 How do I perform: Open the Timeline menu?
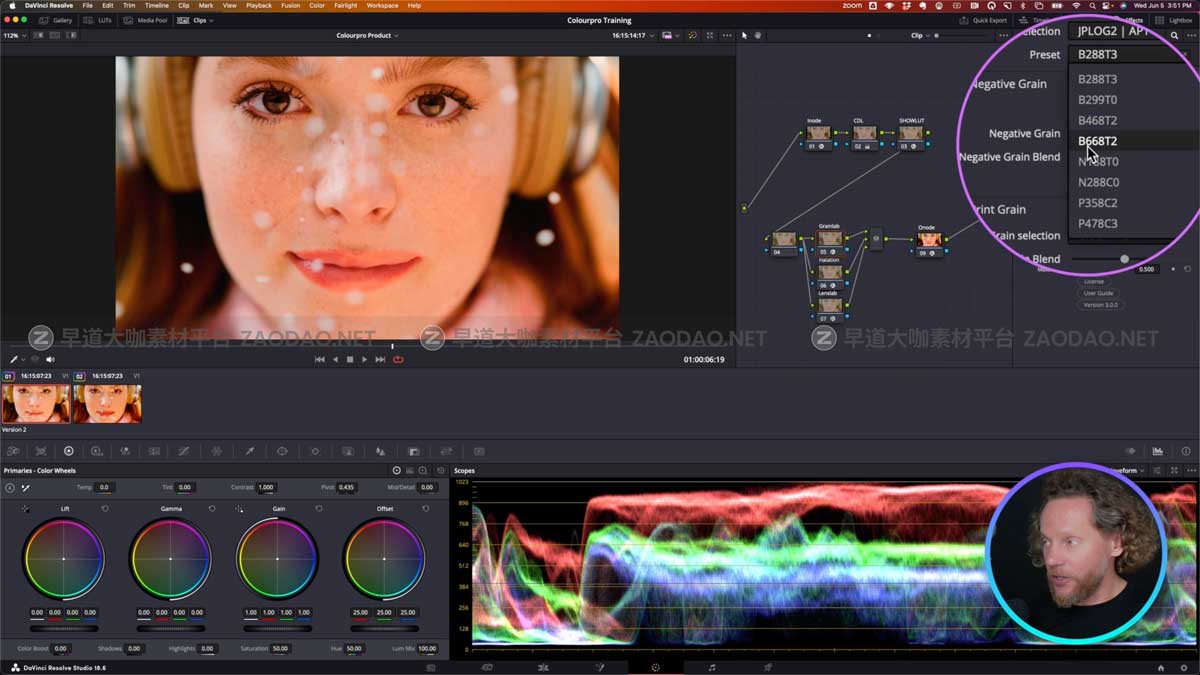(157, 5)
